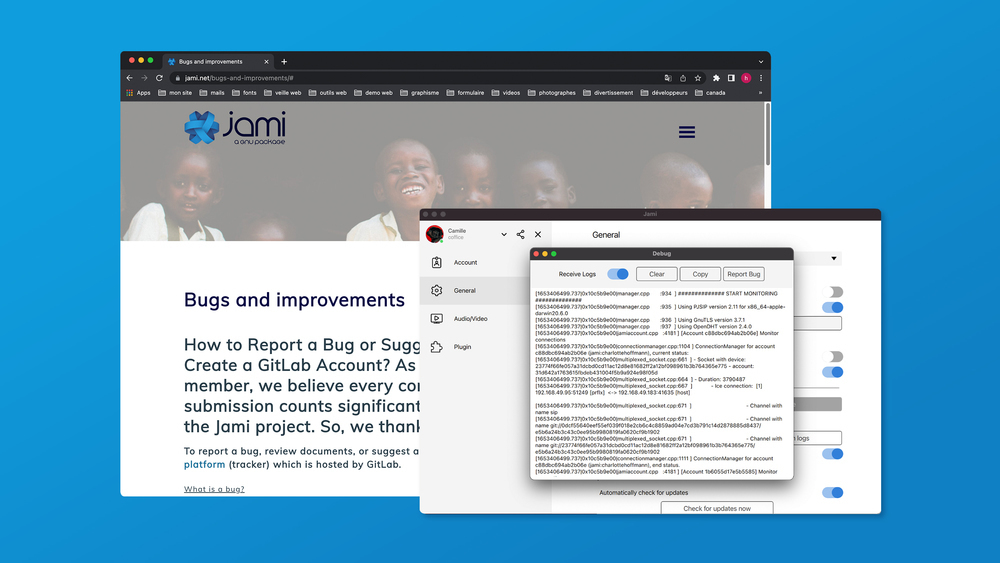Viewport: 1000px width, 563px height.
Task: Click Check for updates now button
Action: pyautogui.click(x=717, y=508)
